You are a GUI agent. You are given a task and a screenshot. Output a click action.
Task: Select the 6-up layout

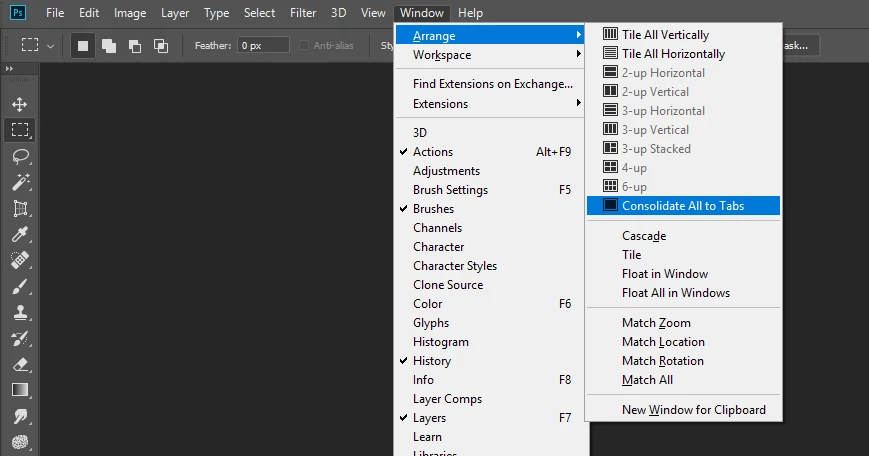tap(683, 187)
